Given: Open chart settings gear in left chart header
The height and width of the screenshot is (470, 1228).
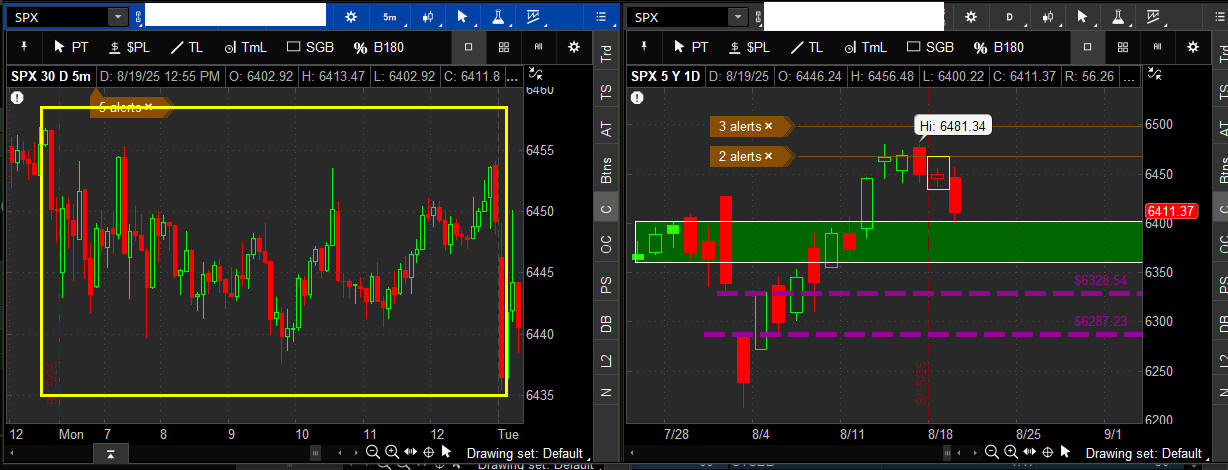Looking at the screenshot, I should click(x=350, y=17).
